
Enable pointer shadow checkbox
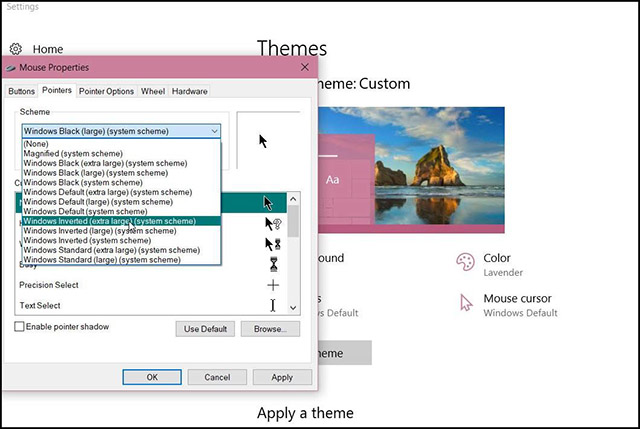(20, 327)
